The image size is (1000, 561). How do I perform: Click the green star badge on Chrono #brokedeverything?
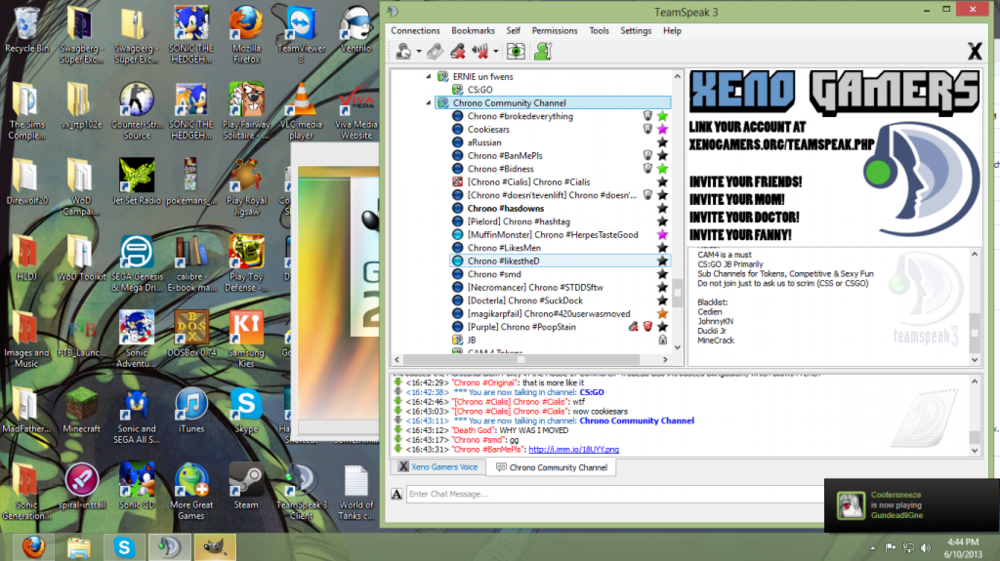[x=663, y=116]
